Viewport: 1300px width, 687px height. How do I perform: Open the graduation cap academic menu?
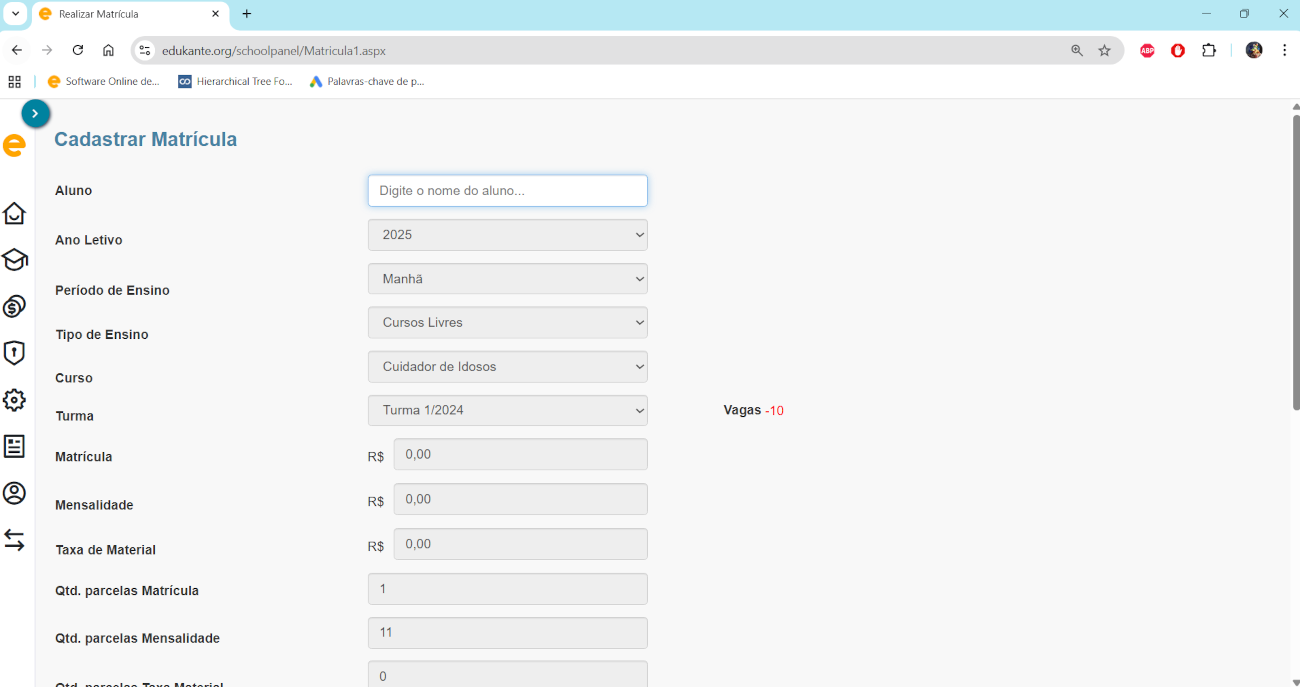click(14, 260)
